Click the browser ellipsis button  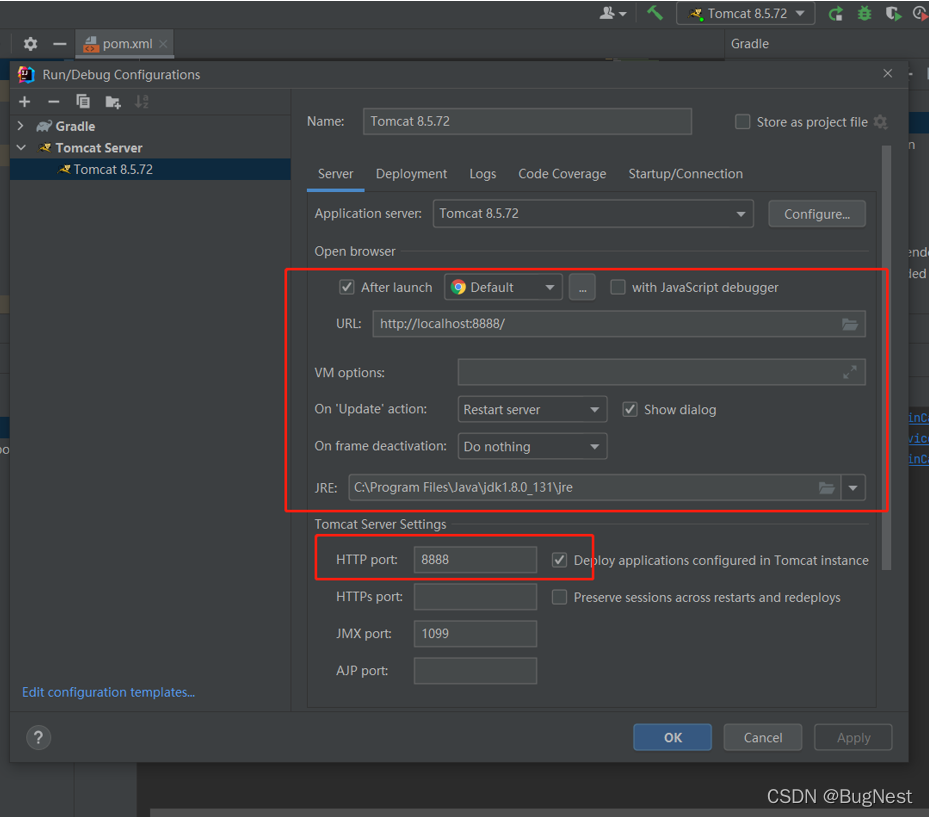coord(582,287)
